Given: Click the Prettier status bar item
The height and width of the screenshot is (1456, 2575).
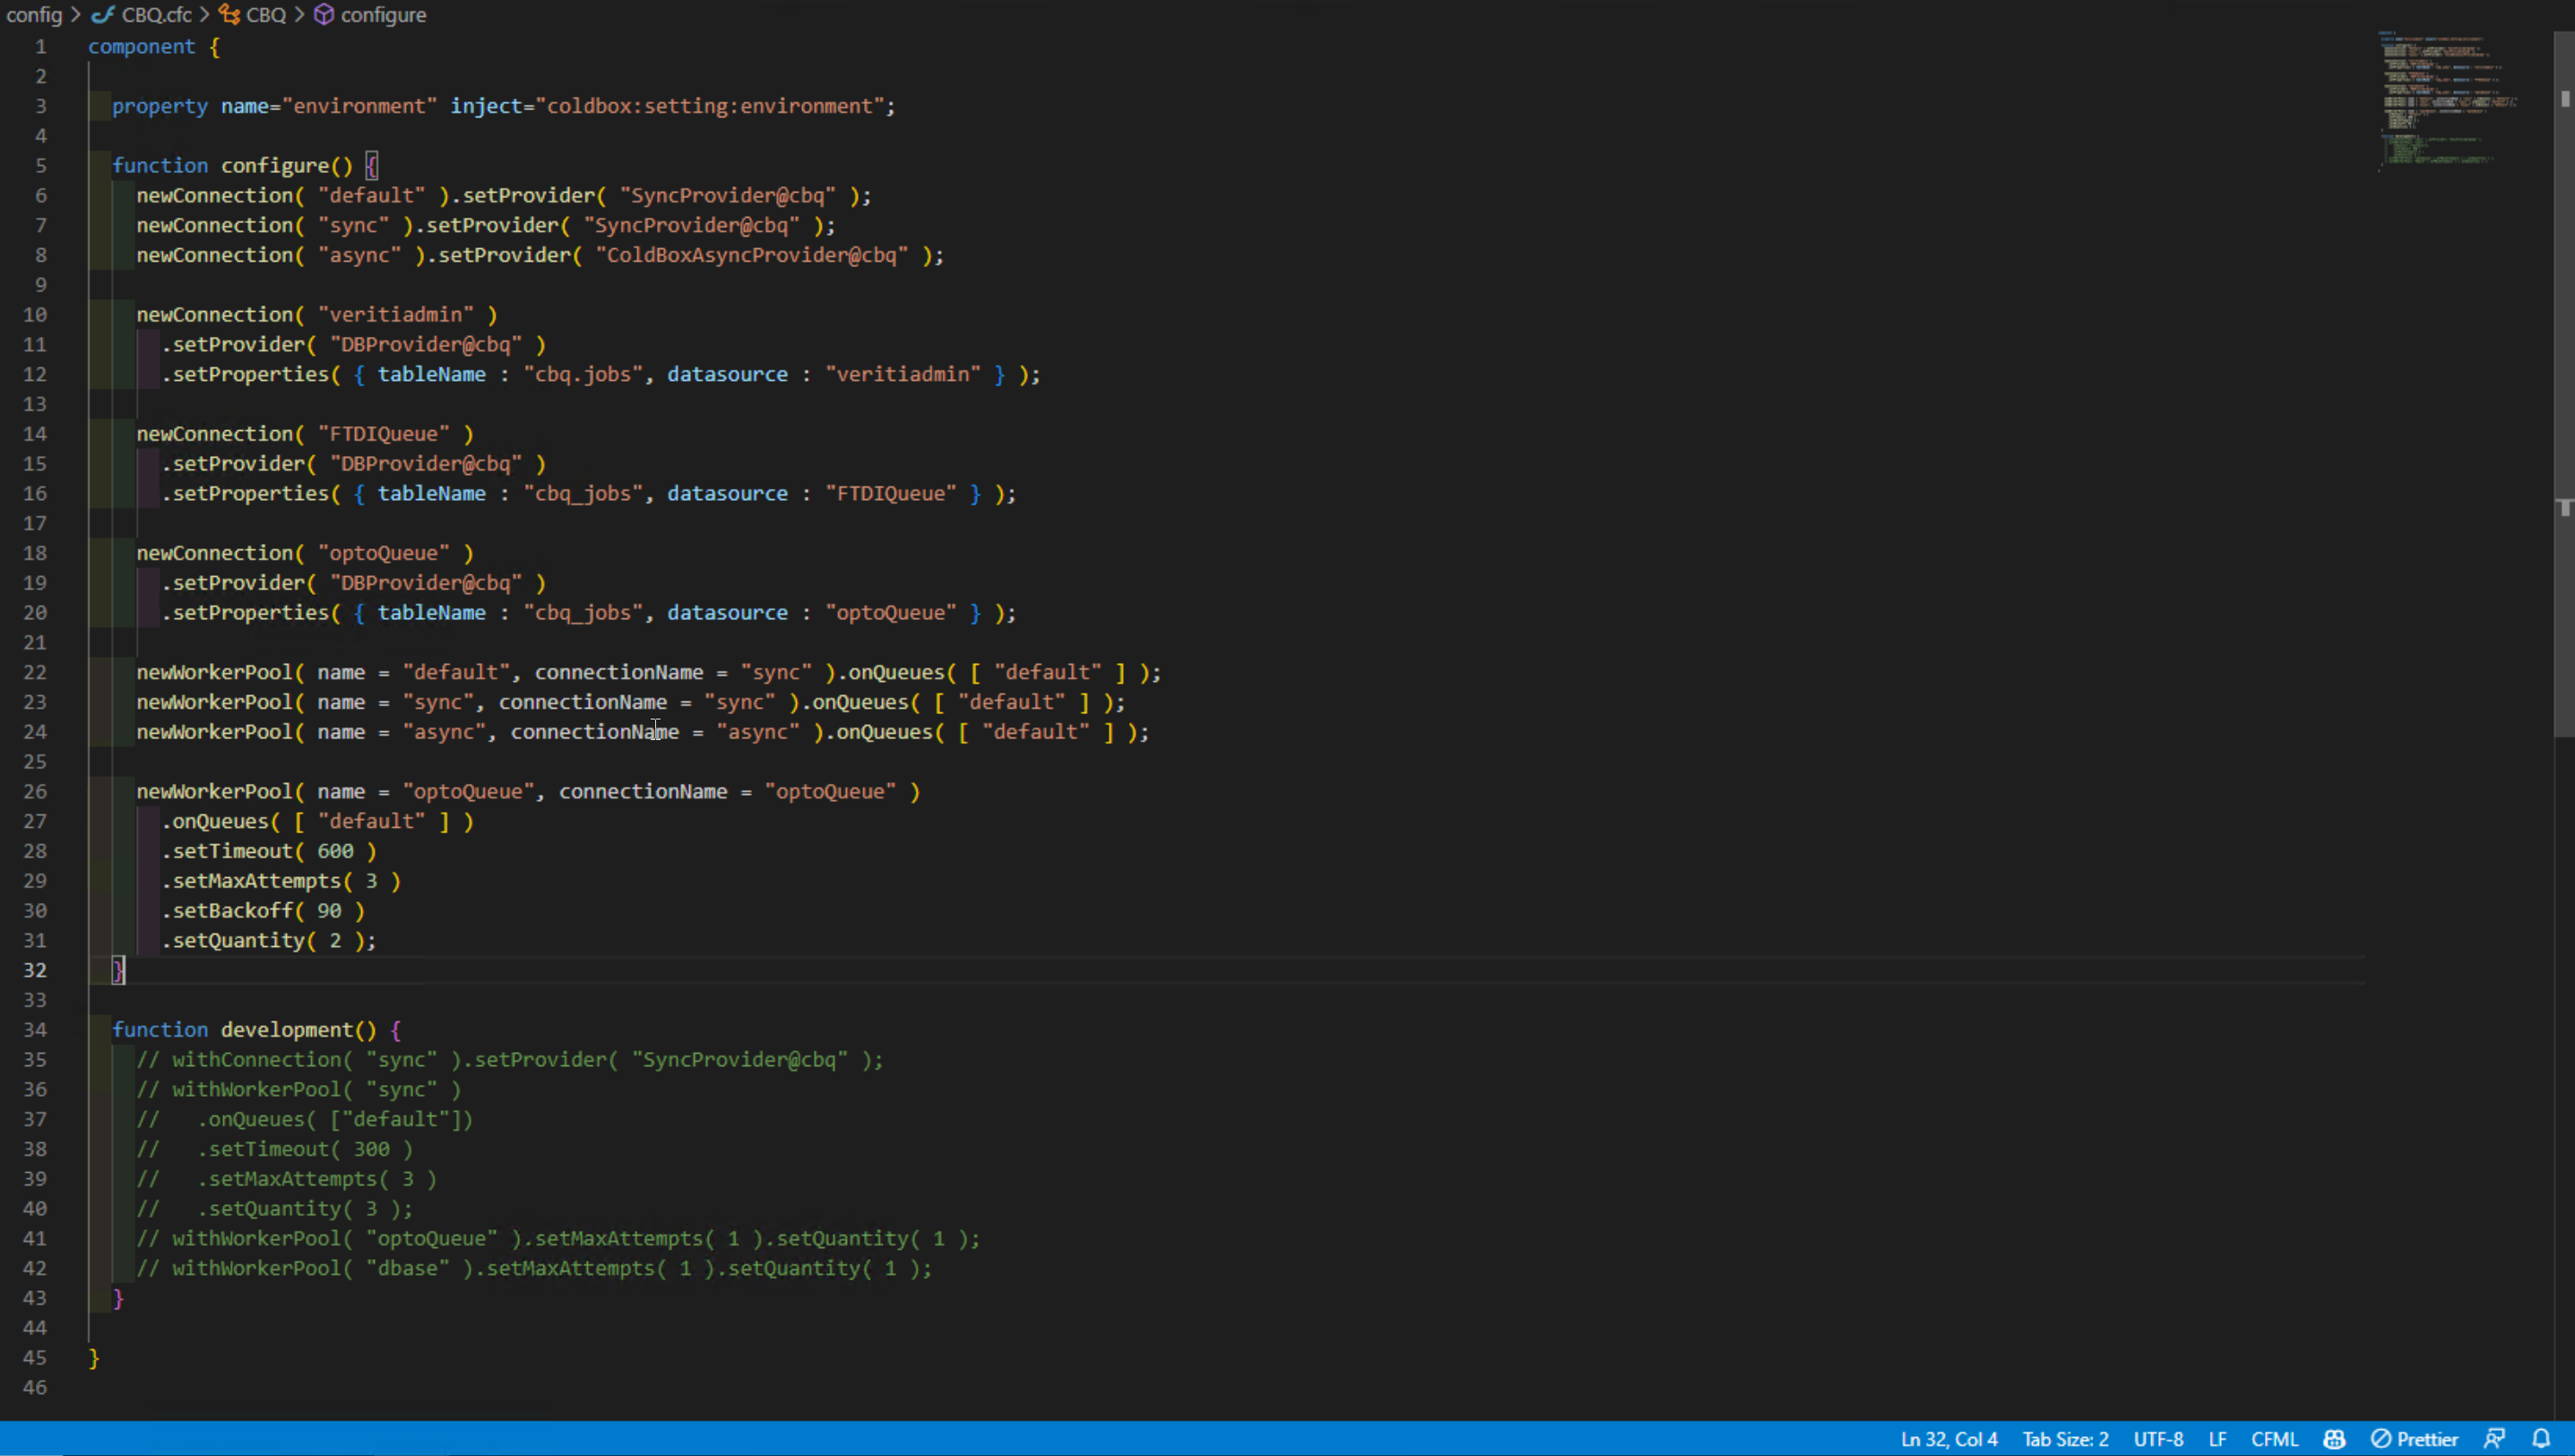Looking at the screenshot, I should point(2414,1439).
